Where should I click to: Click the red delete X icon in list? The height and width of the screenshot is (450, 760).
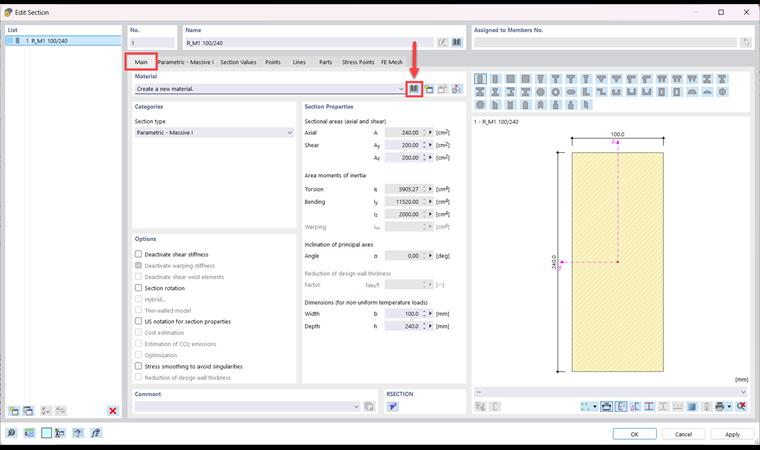tap(112, 411)
